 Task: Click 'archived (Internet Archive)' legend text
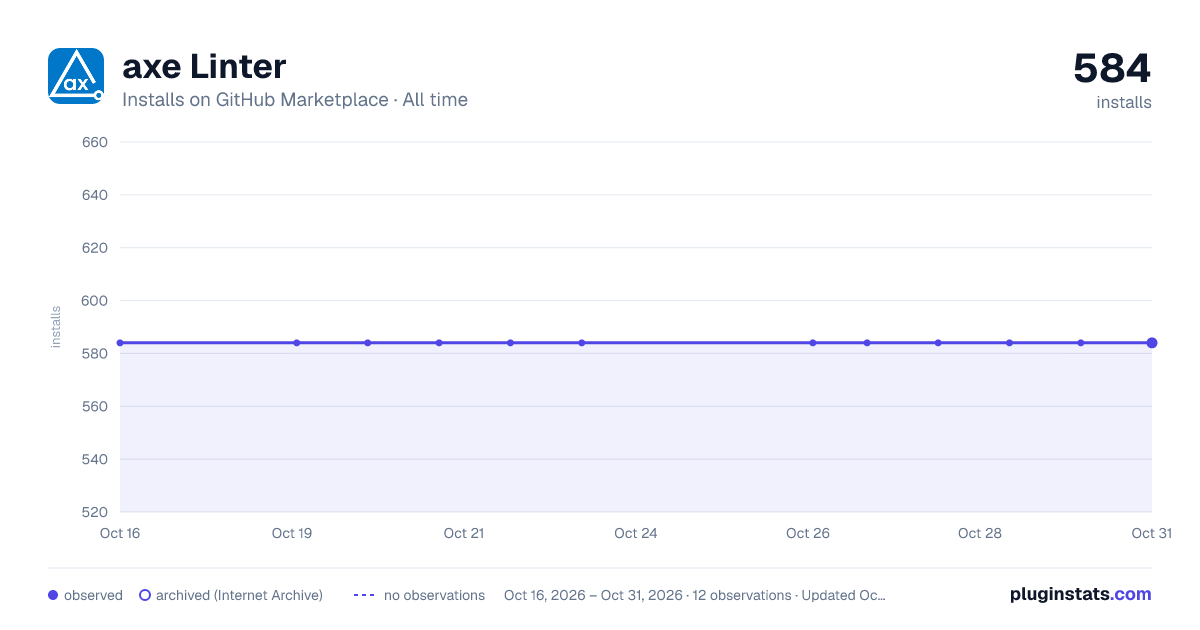[239, 595]
